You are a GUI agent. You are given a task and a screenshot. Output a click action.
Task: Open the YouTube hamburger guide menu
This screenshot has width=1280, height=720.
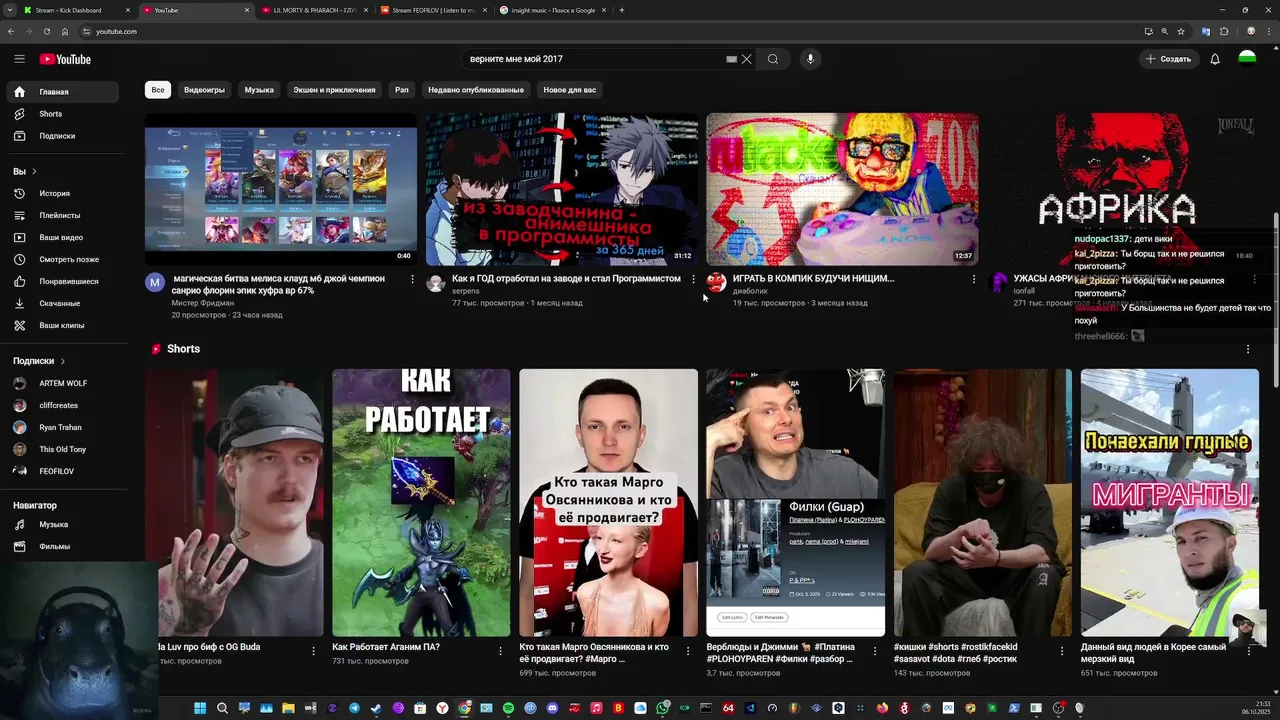(x=19, y=59)
